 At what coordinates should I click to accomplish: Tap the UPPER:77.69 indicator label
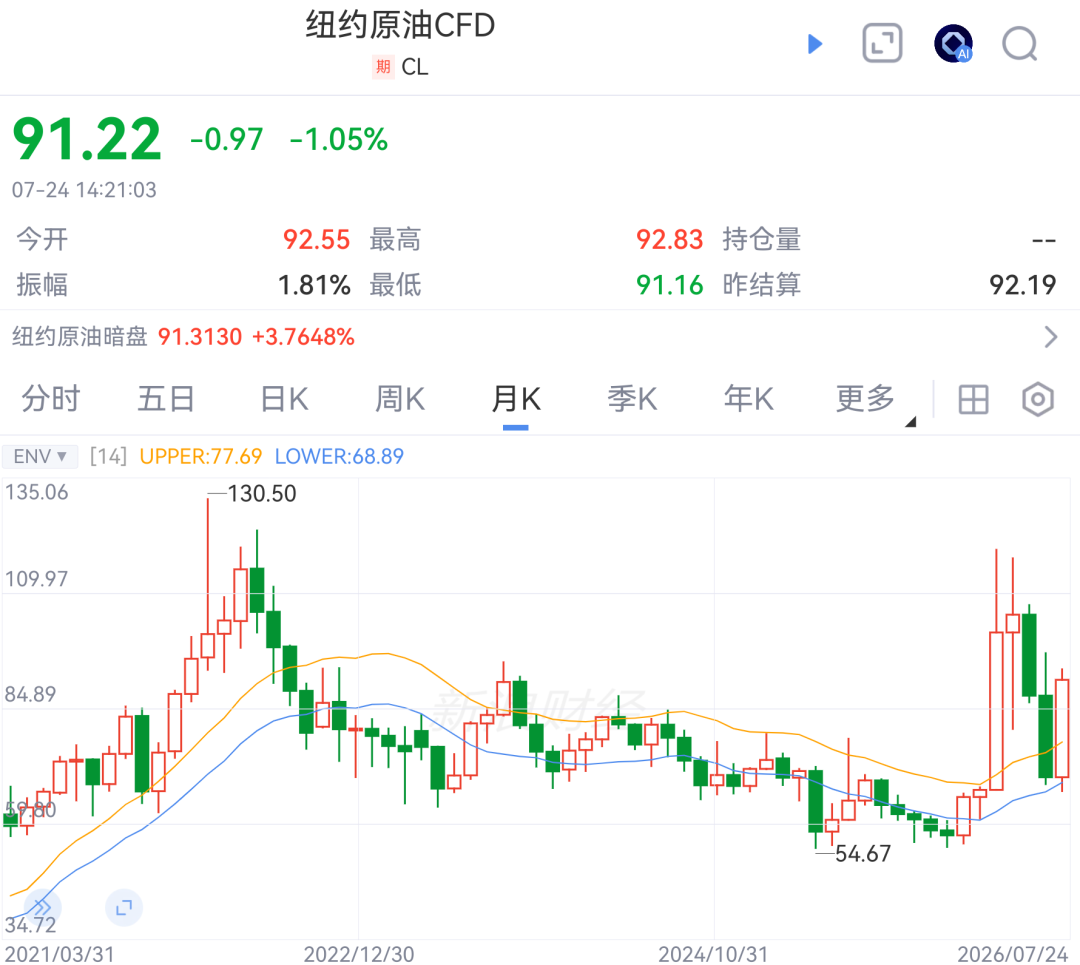[x=200, y=456]
